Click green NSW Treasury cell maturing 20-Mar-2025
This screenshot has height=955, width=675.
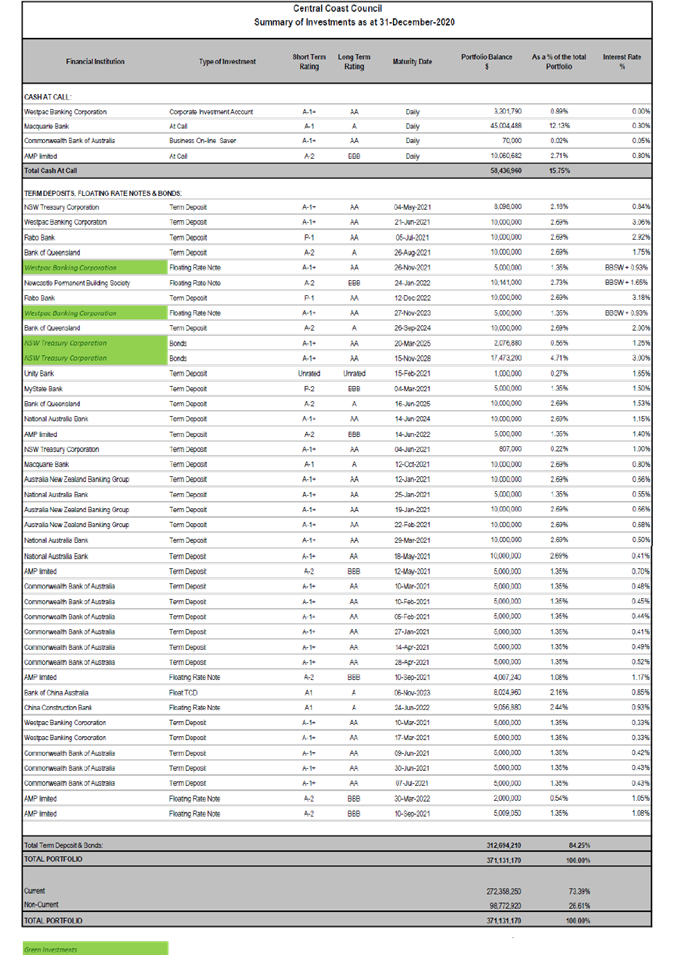pyautogui.click(x=94, y=343)
